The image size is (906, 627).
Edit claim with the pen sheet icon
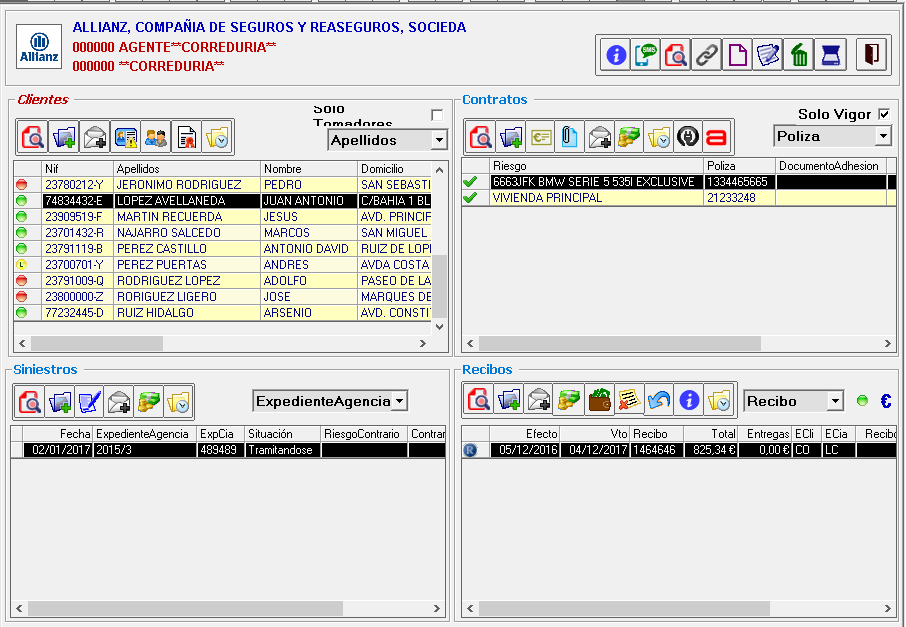tap(89, 402)
